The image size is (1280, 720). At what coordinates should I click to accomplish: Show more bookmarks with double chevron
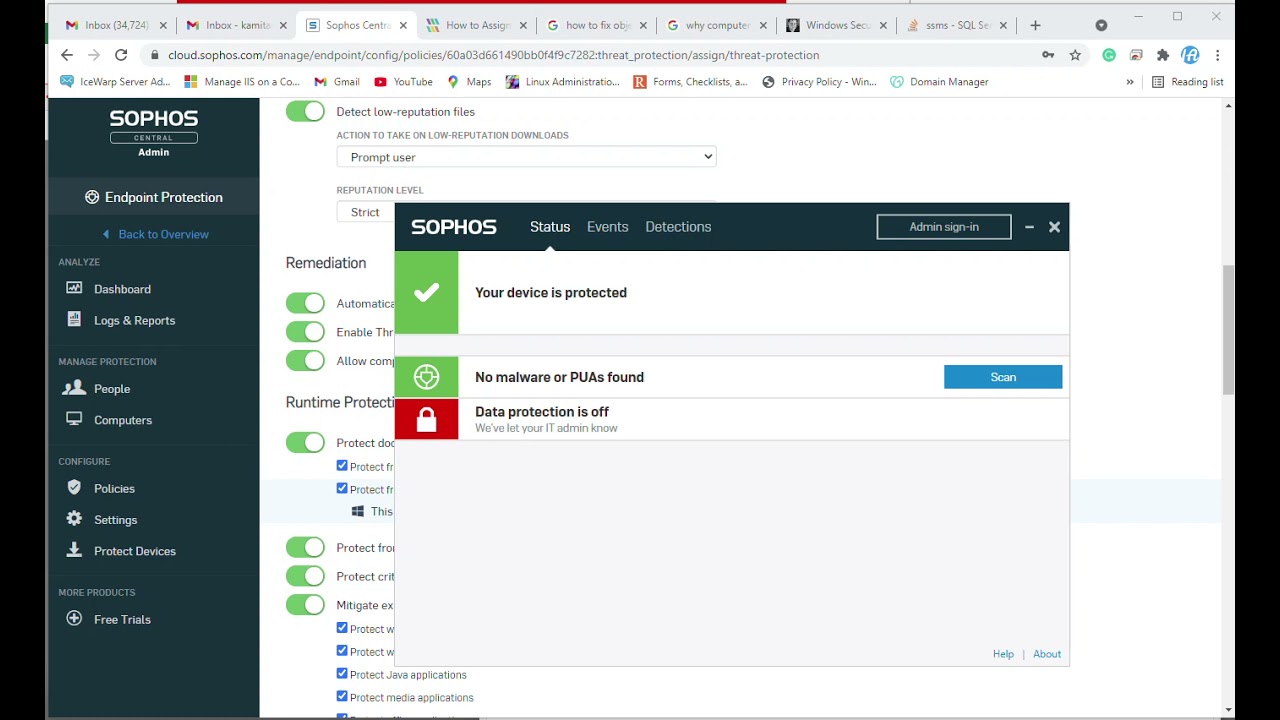coord(1130,82)
